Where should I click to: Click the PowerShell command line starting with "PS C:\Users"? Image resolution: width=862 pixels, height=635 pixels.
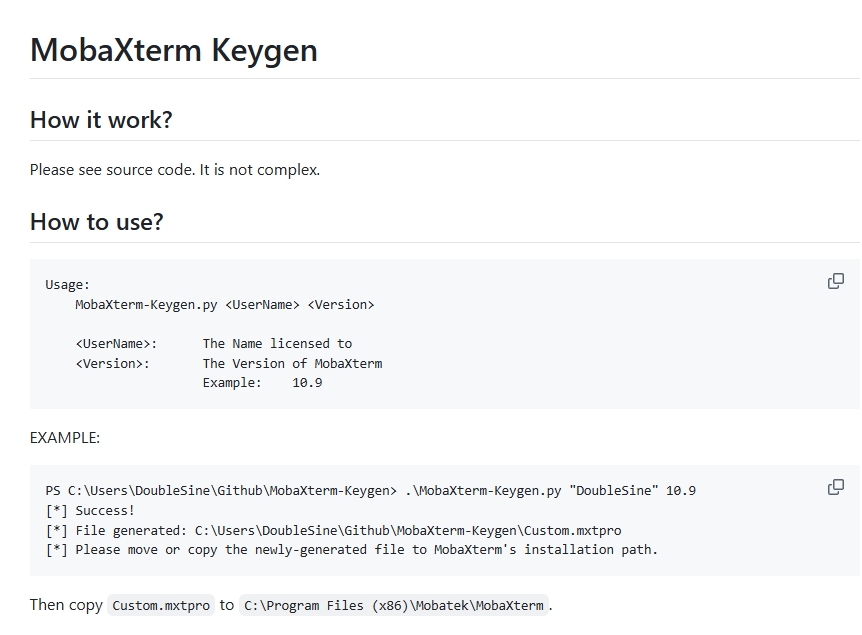[x=371, y=490]
